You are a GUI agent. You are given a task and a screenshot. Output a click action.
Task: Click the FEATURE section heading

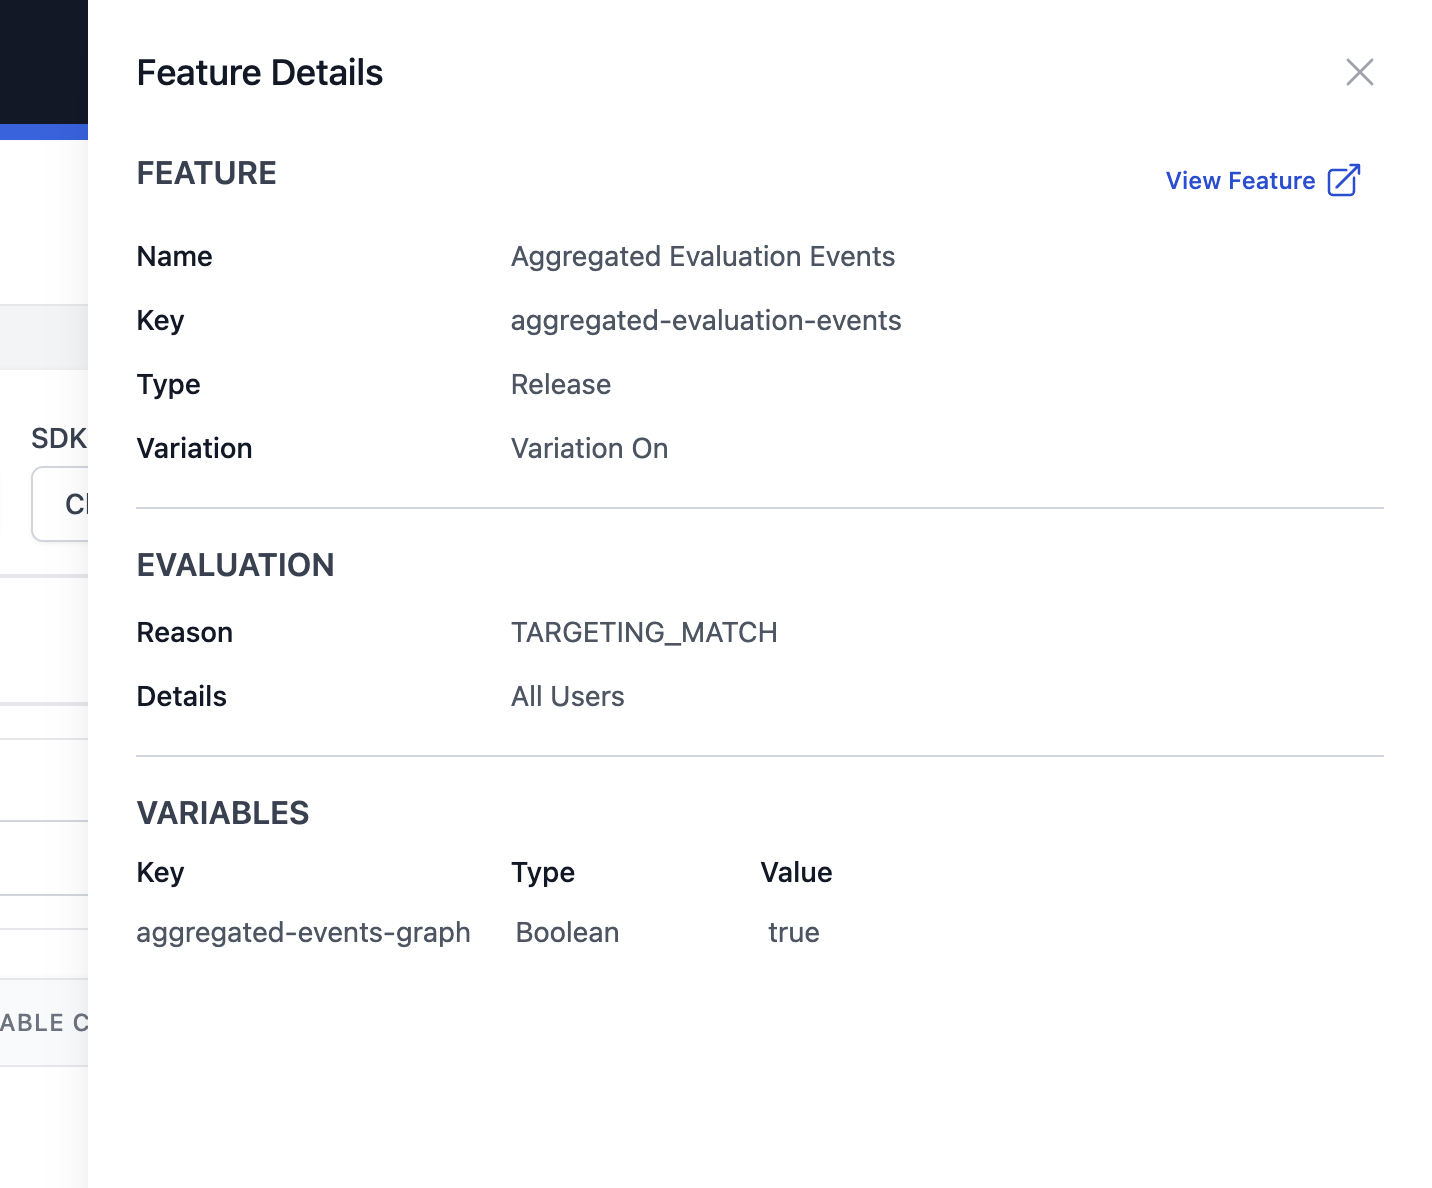pos(206,173)
